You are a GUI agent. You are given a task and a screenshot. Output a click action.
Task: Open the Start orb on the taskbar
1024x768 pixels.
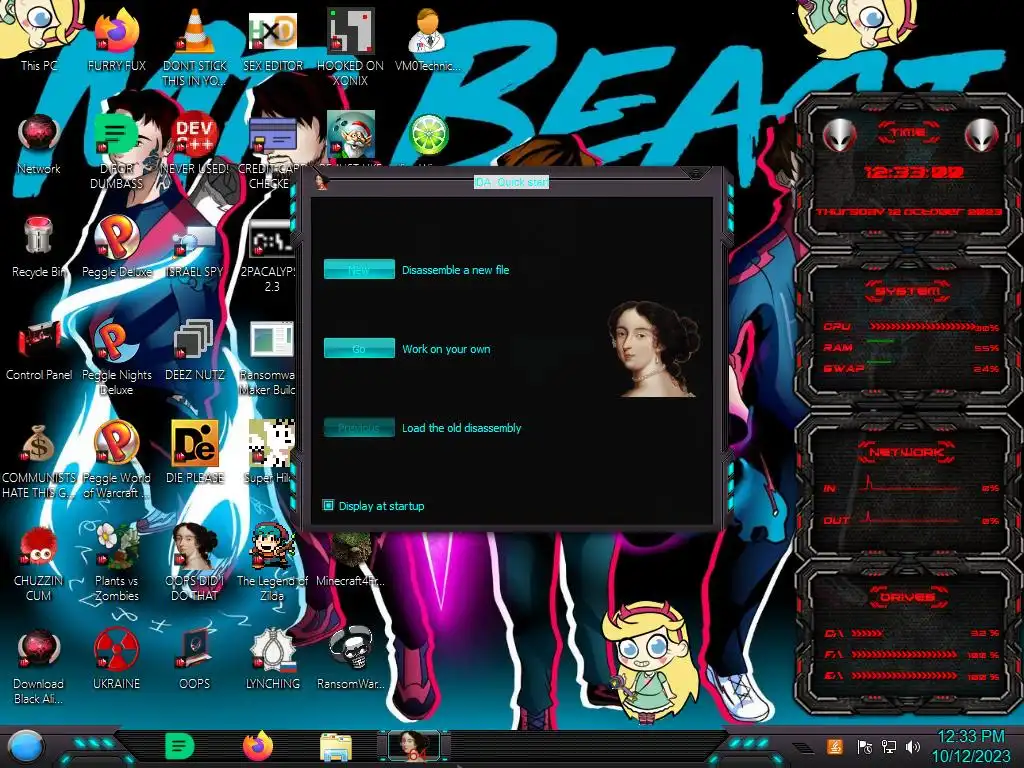pyautogui.click(x=26, y=746)
